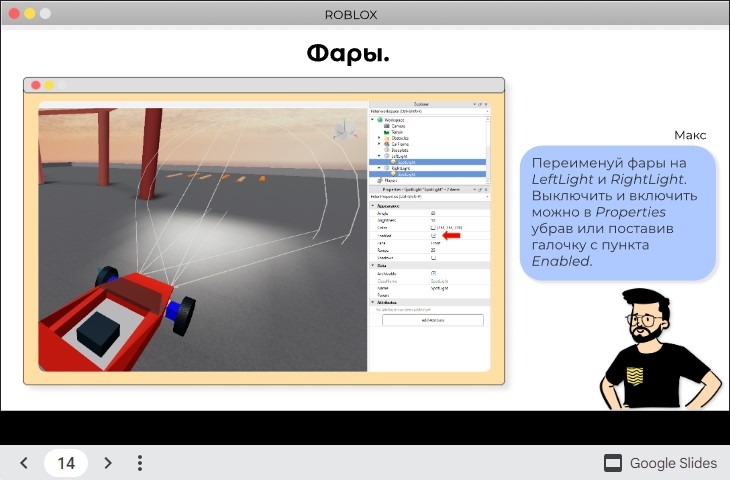The width and height of the screenshot is (730, 480).
Task: Collapse the Appearance properties section
Action: 372,205
